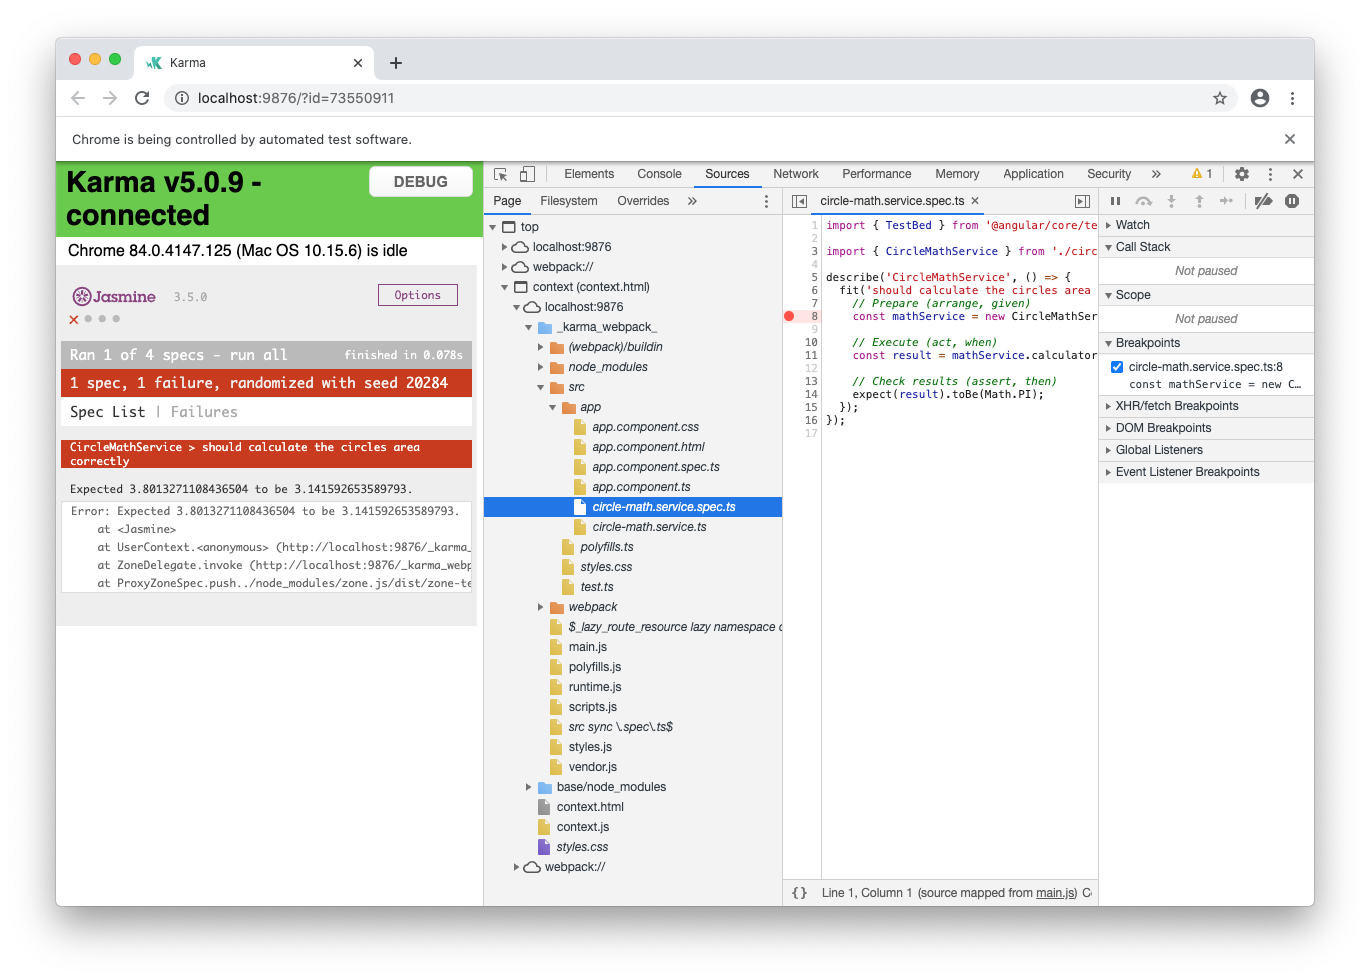Go back in browser history
Screen dimensions: 1370x980
point(78,98)
